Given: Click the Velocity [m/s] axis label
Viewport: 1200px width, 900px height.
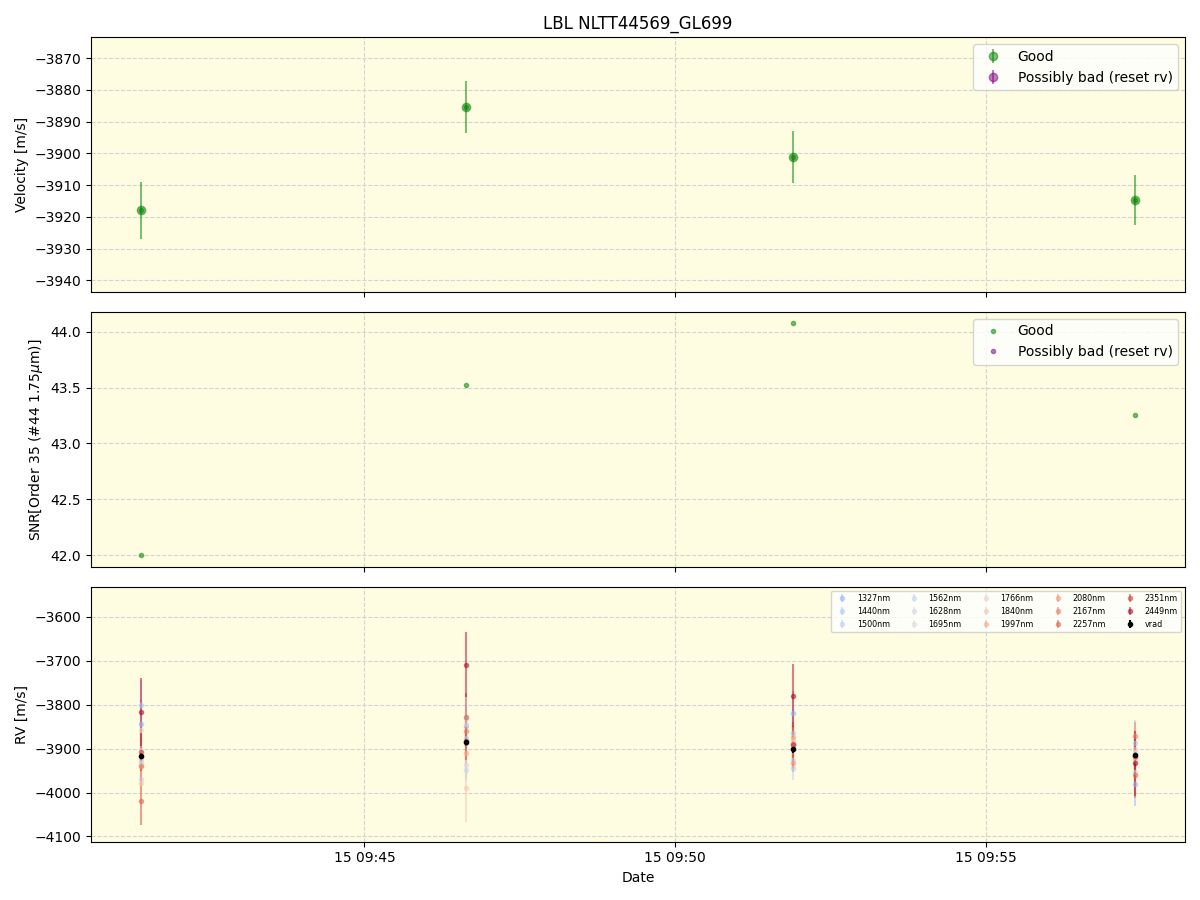Looking at the screenshot, I should point(21,165).
